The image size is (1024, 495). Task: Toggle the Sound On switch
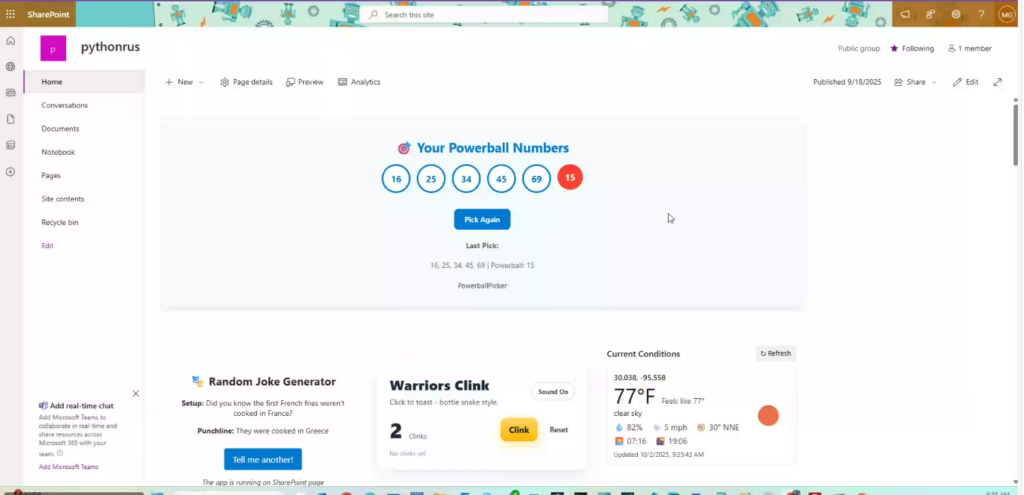pyautogui.click(x=552, y=392)
